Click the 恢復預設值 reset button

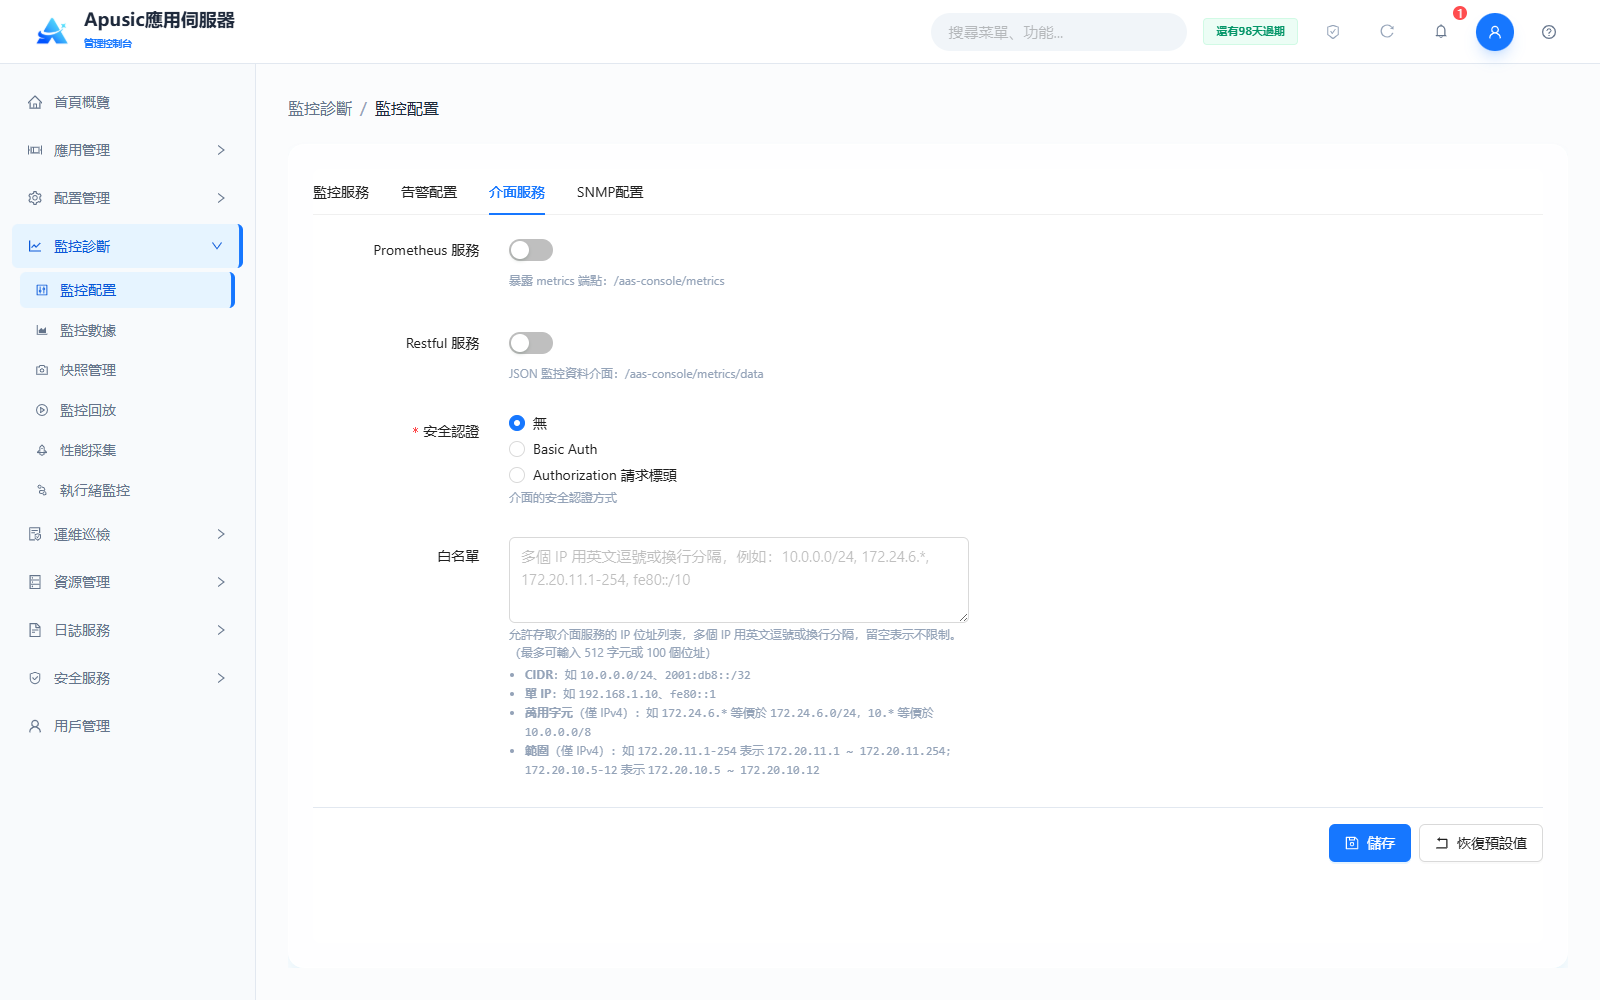pos(1481,843)
